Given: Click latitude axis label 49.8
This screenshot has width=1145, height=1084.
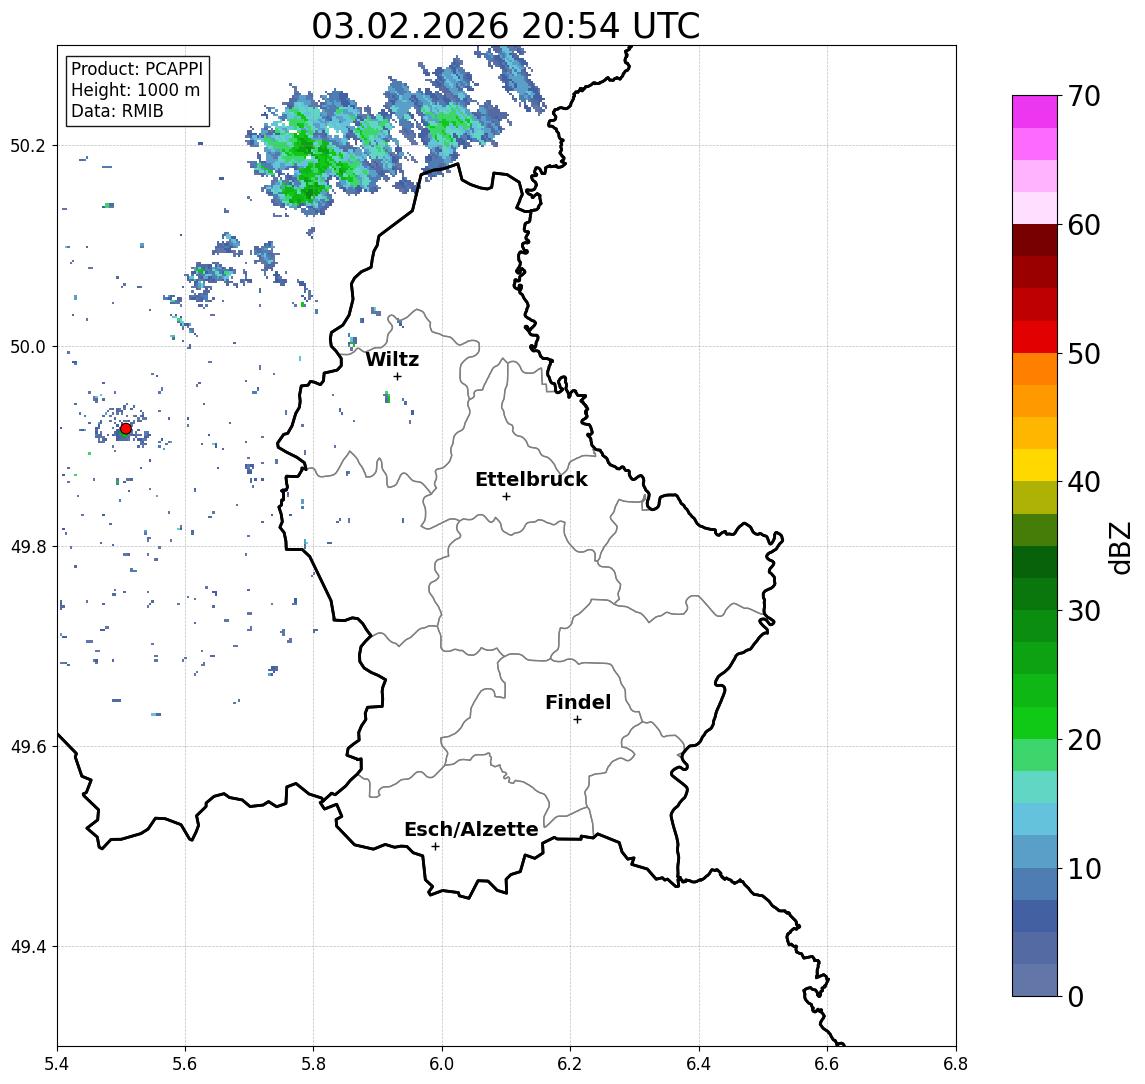Looking at the screenshot, I should 28,546.
